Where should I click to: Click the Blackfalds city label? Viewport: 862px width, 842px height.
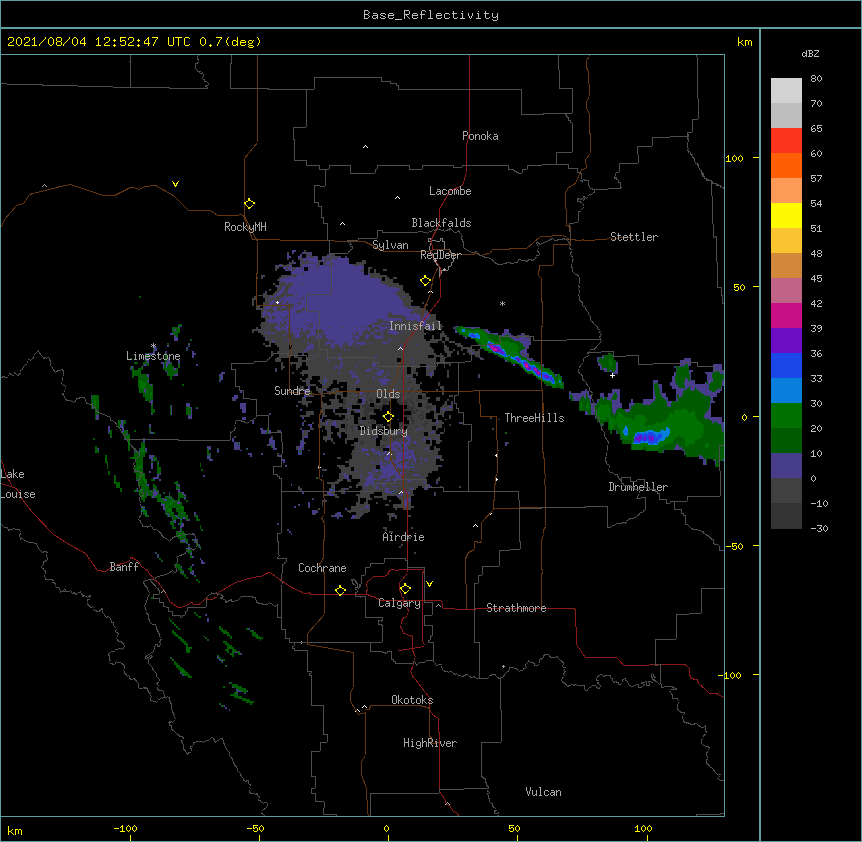coord(441,223)
